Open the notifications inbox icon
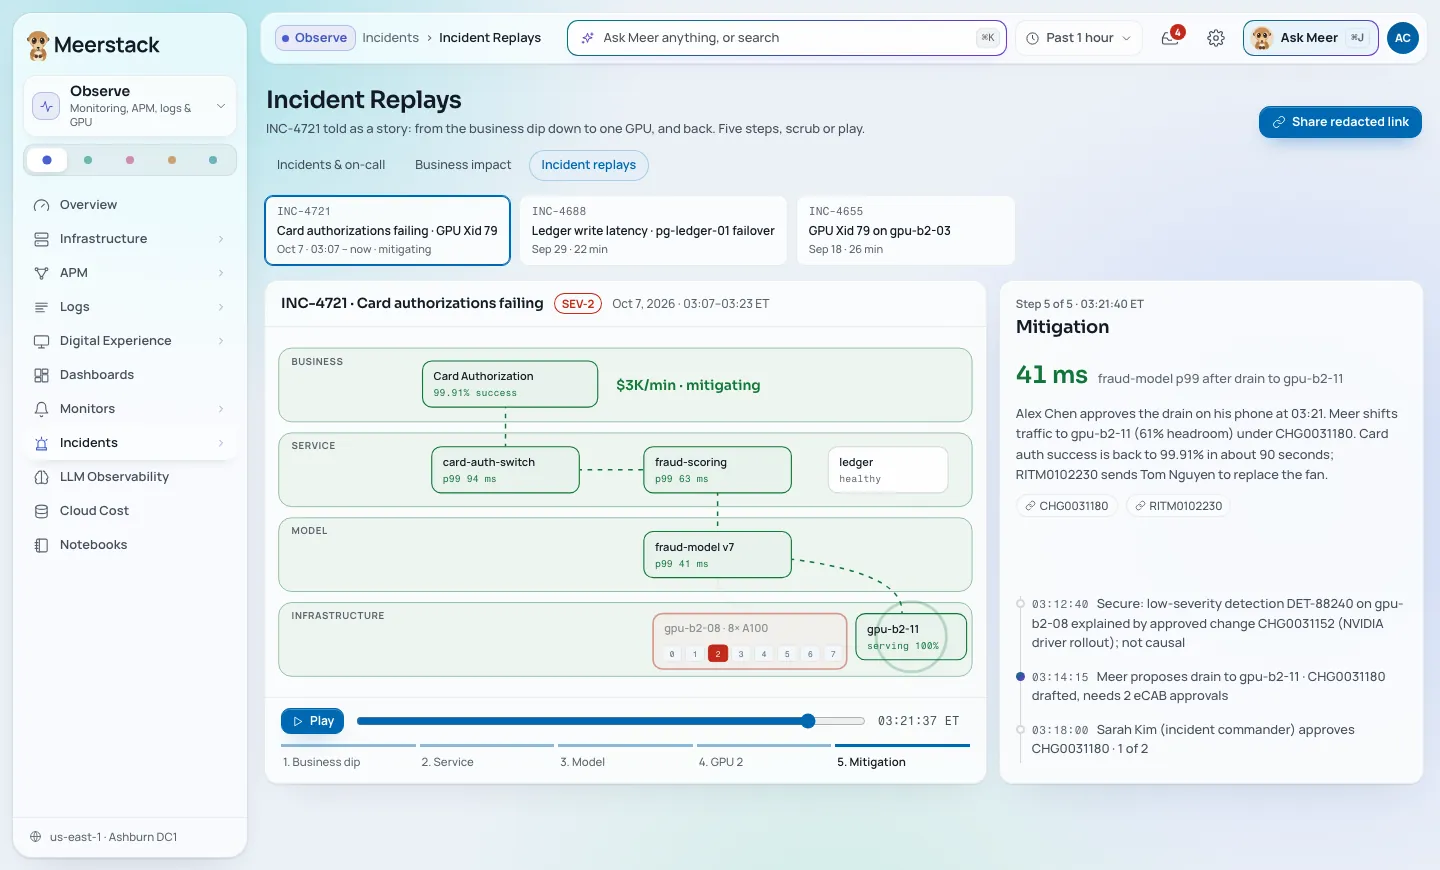Viewport: 1440px width, 870px height. (1170, 38)
